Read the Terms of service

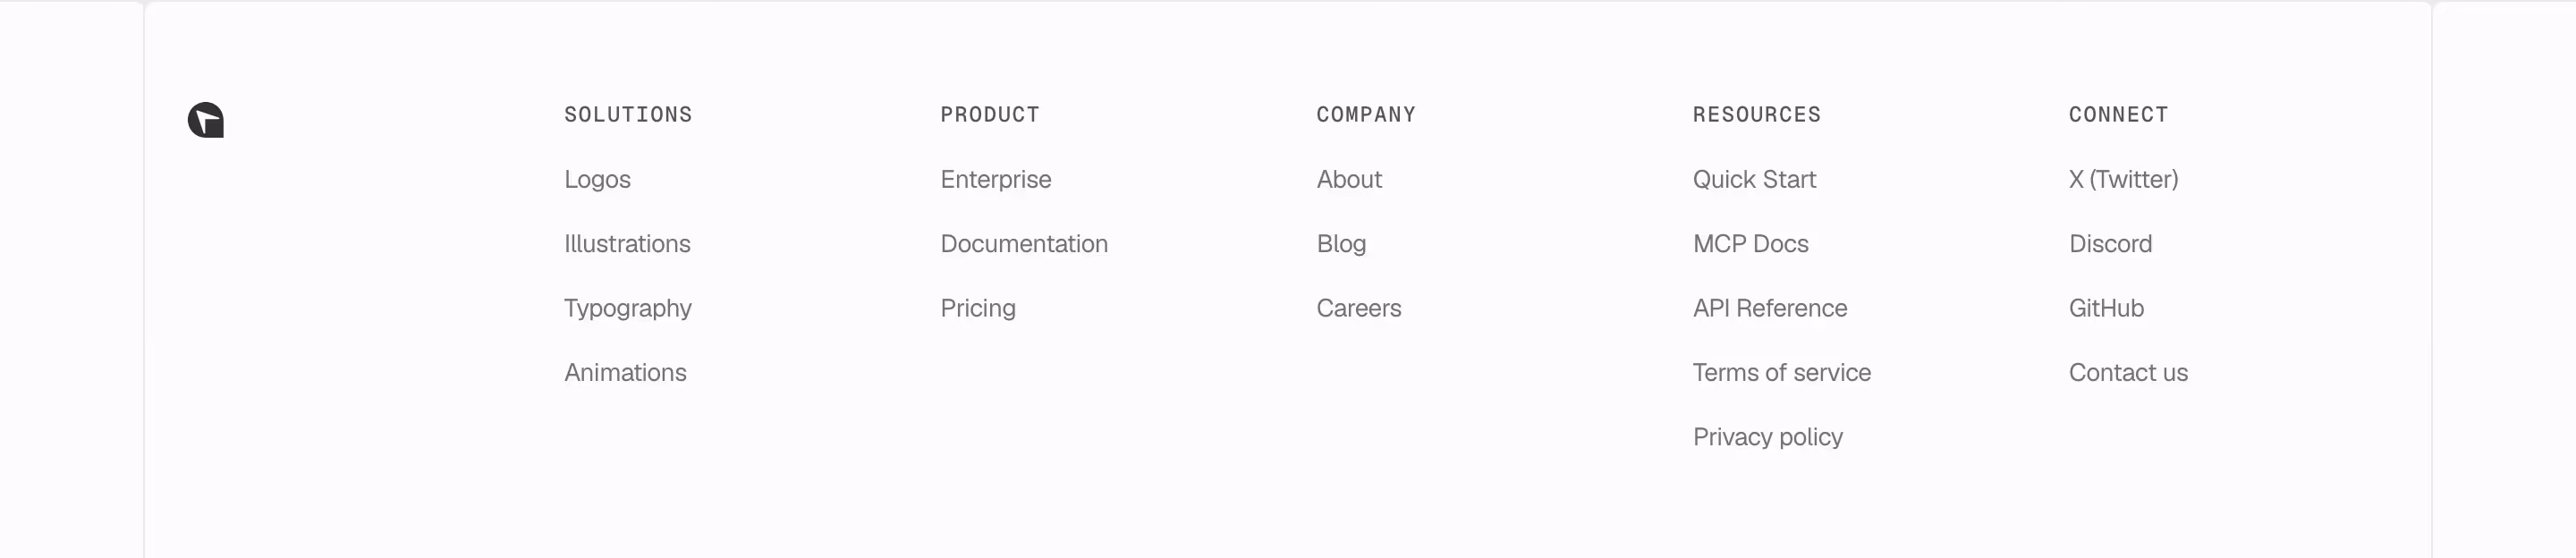pyautogui.click(x=1781, y=373)
